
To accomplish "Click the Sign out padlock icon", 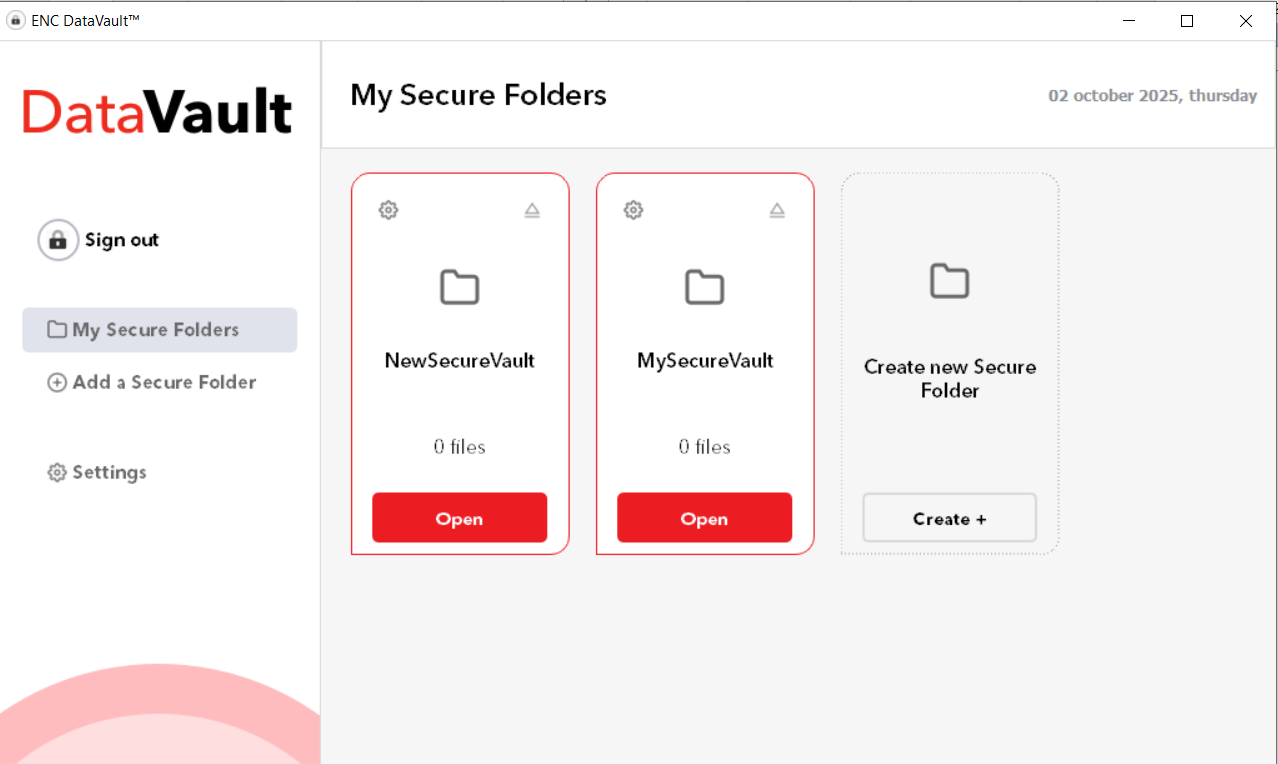I will coord(58,239).
